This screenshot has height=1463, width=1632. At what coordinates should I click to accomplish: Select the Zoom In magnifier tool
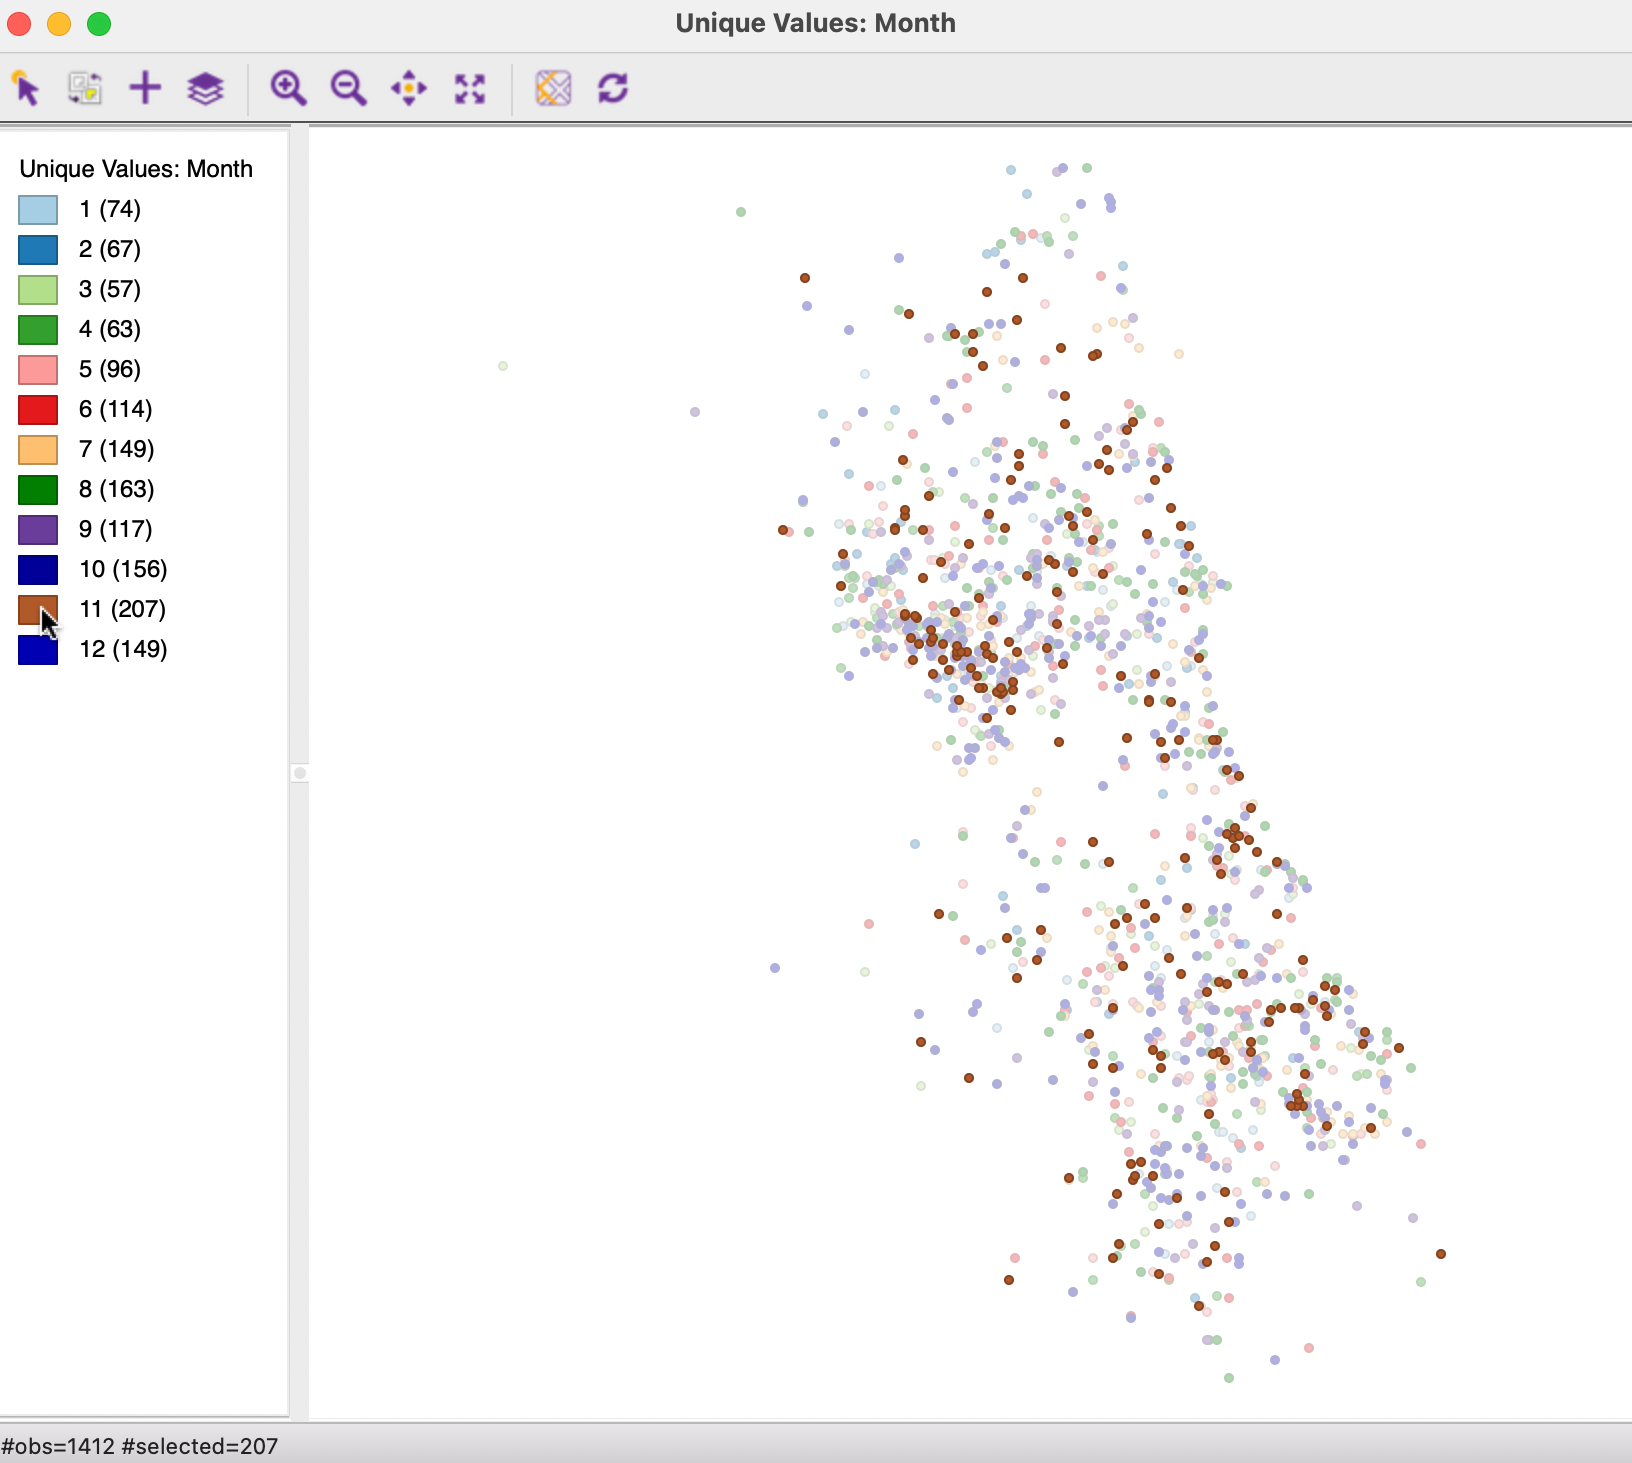(x=288, y=88)
